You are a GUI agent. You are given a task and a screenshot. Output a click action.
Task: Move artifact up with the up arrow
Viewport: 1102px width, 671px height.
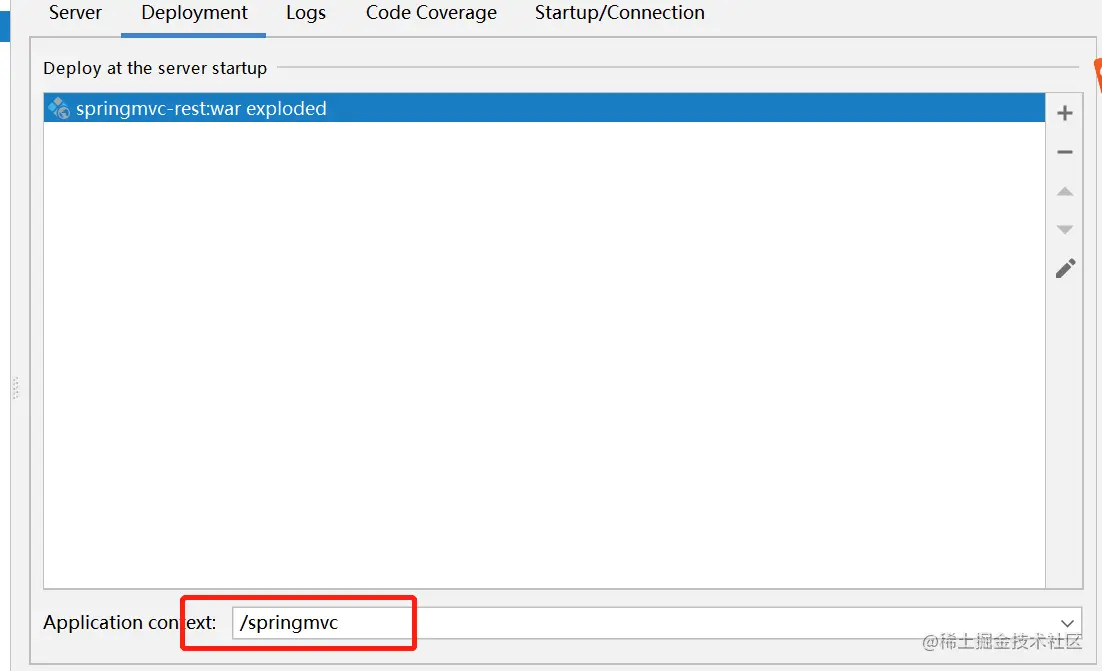(1065, 191)
